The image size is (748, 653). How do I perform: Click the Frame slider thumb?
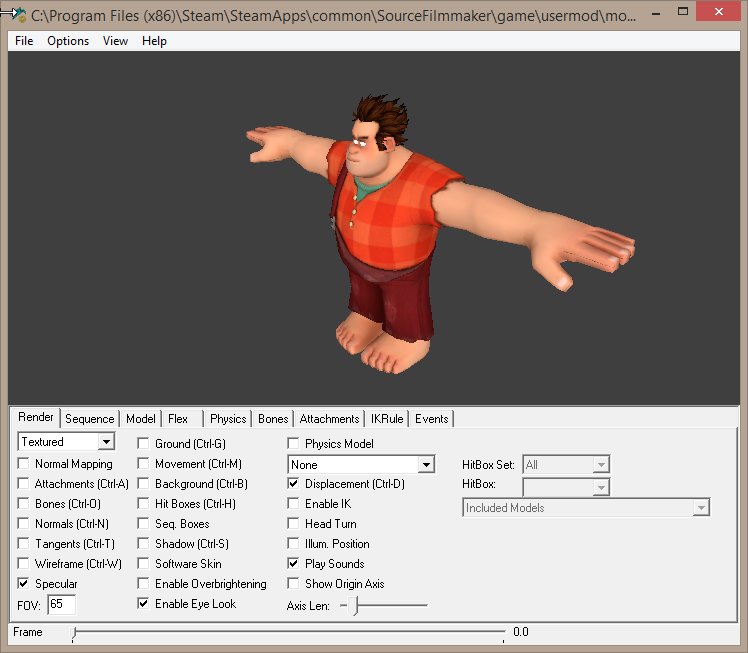(x=73, y=633)
